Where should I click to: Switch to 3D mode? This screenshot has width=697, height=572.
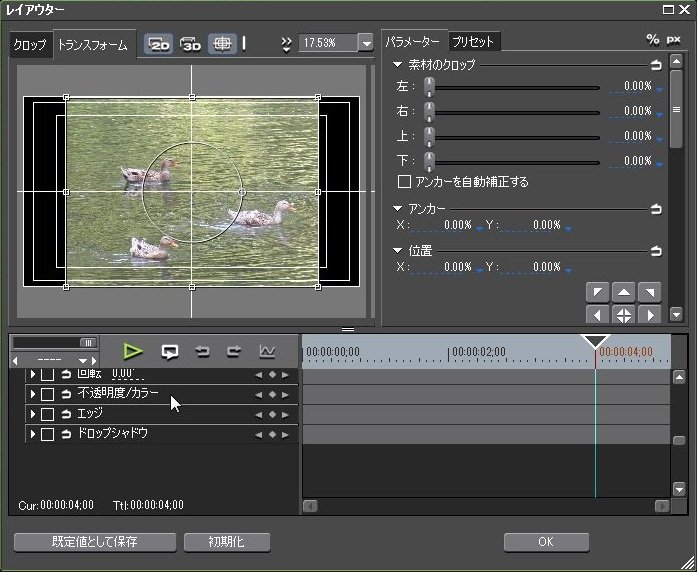pos(191,44)
